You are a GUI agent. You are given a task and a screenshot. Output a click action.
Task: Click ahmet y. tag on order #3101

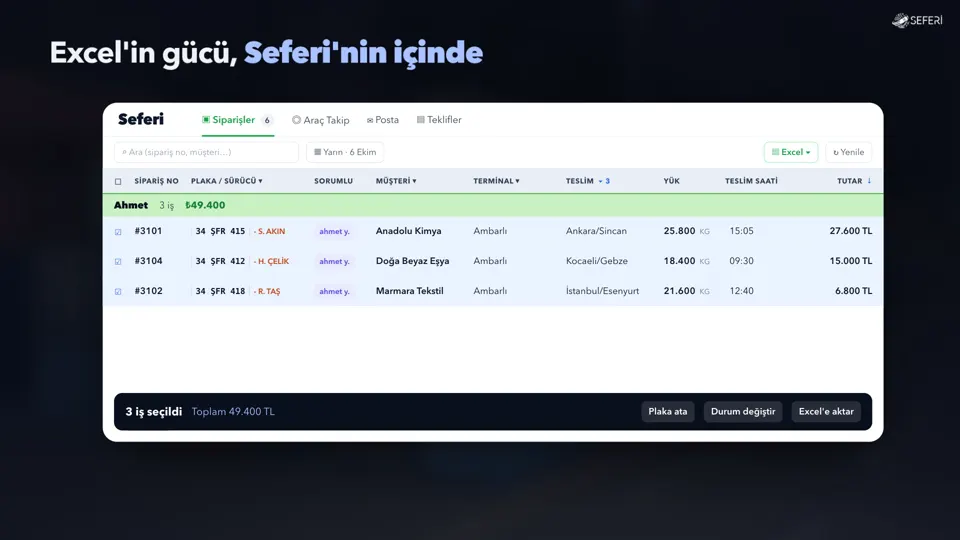pyautogui.click(x=334, y=231)
